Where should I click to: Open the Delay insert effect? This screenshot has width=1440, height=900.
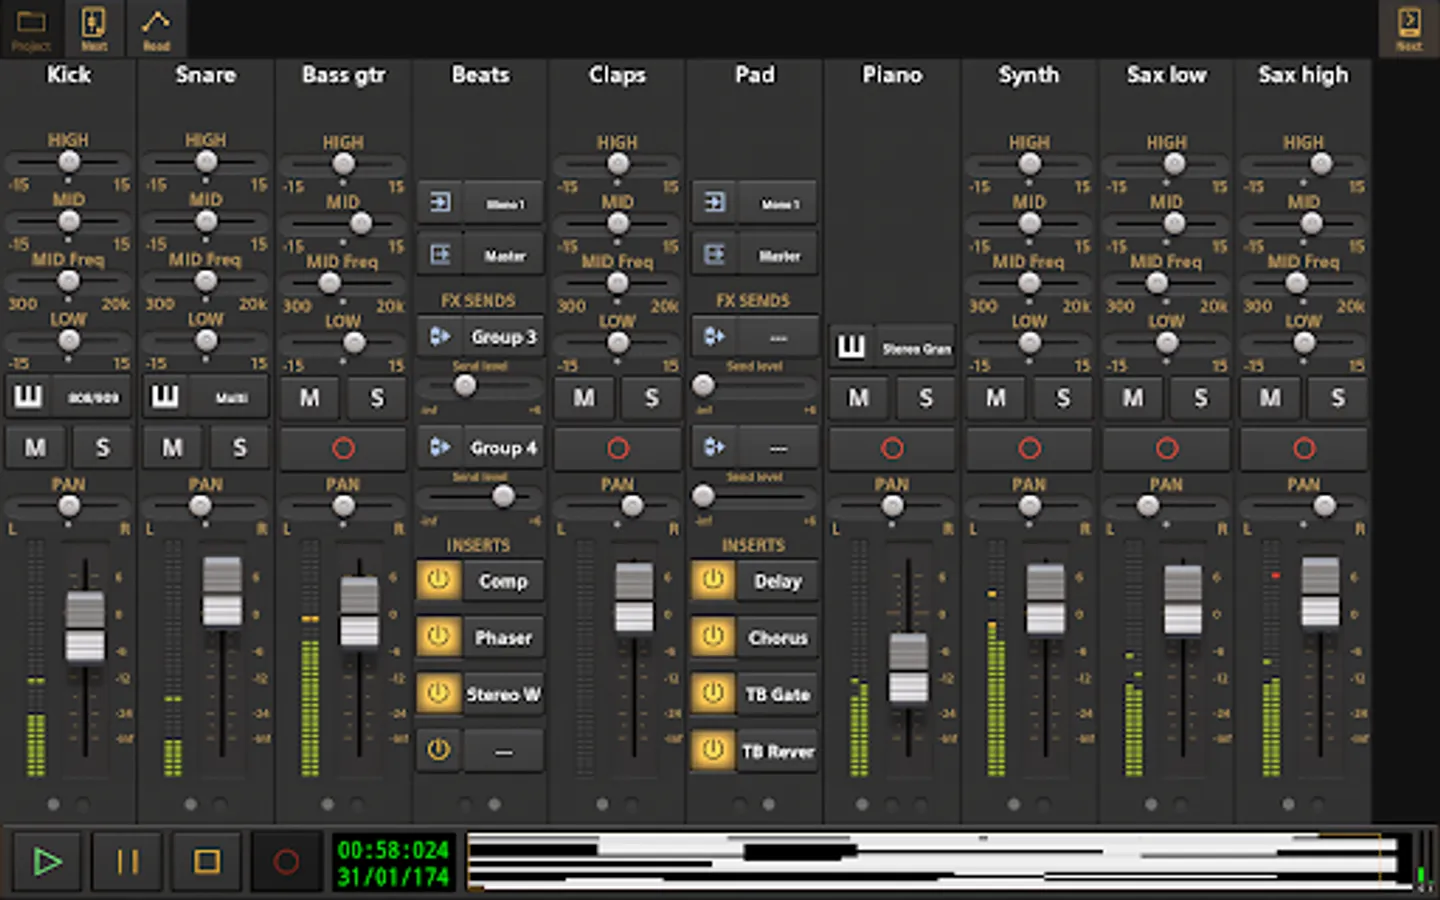coord(777,580)
